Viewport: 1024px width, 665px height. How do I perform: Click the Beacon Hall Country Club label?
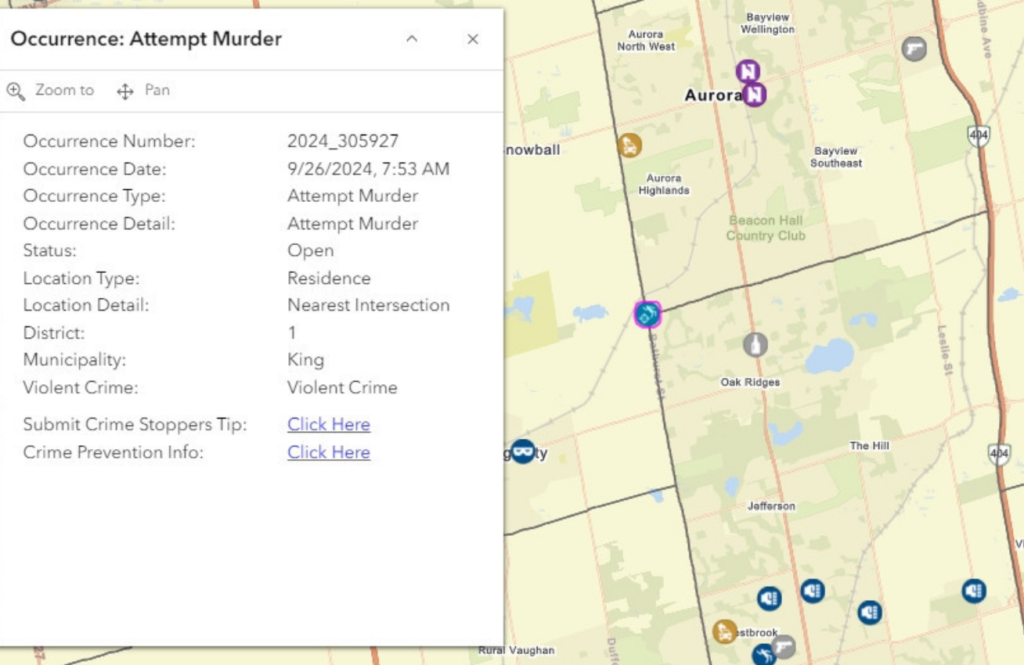click(765, 228)
